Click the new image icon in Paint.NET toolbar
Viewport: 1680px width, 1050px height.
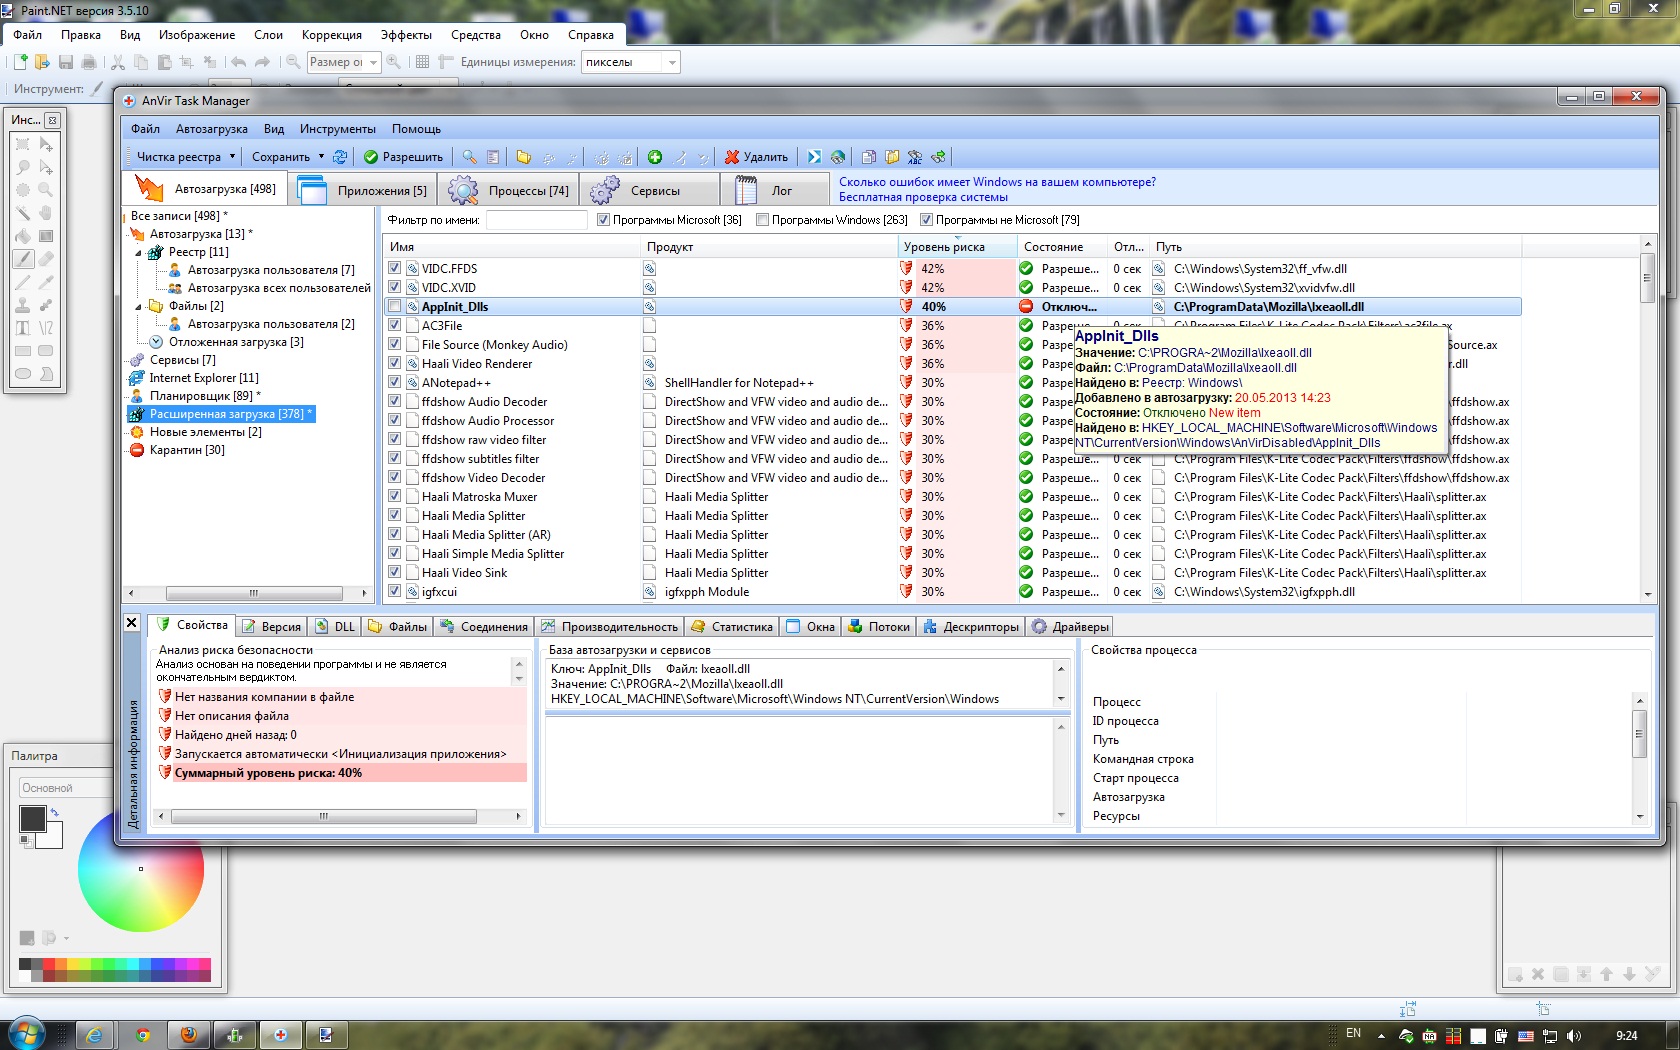click(20, 62)
